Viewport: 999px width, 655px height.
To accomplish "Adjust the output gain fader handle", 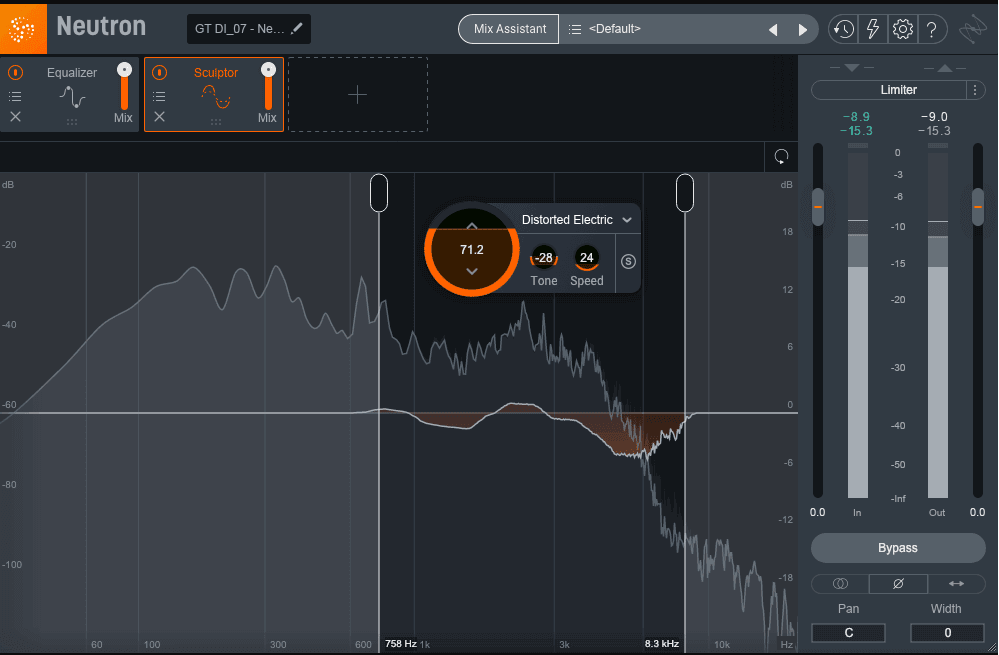I will [978, 207].
